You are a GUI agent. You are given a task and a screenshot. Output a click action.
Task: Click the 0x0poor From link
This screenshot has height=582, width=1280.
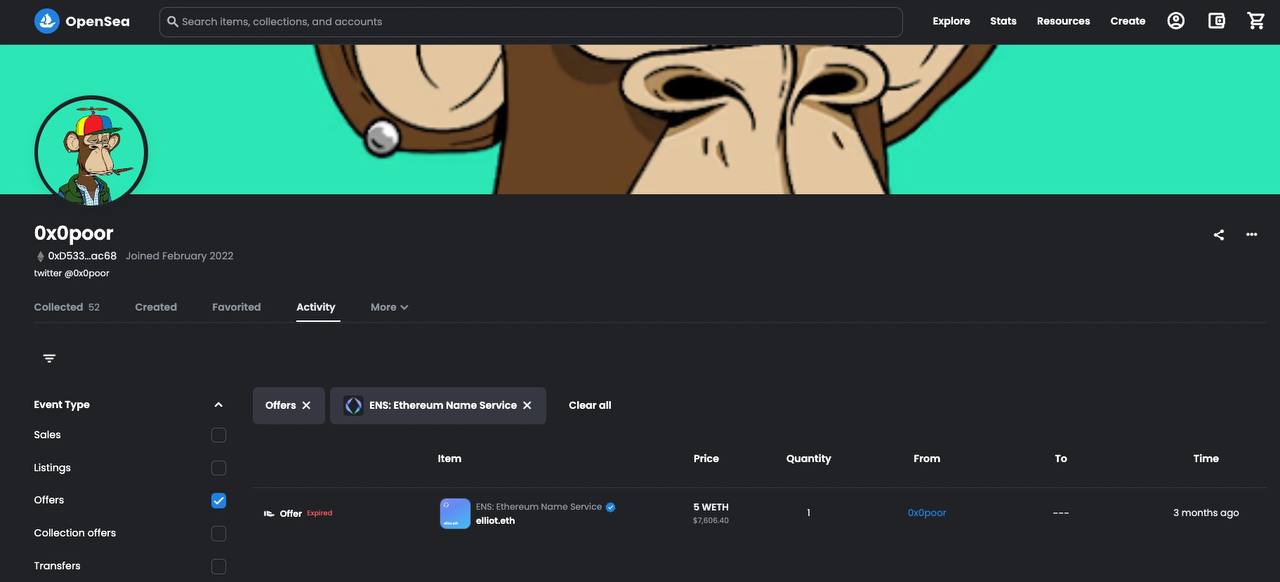click(x=927, y=513)
